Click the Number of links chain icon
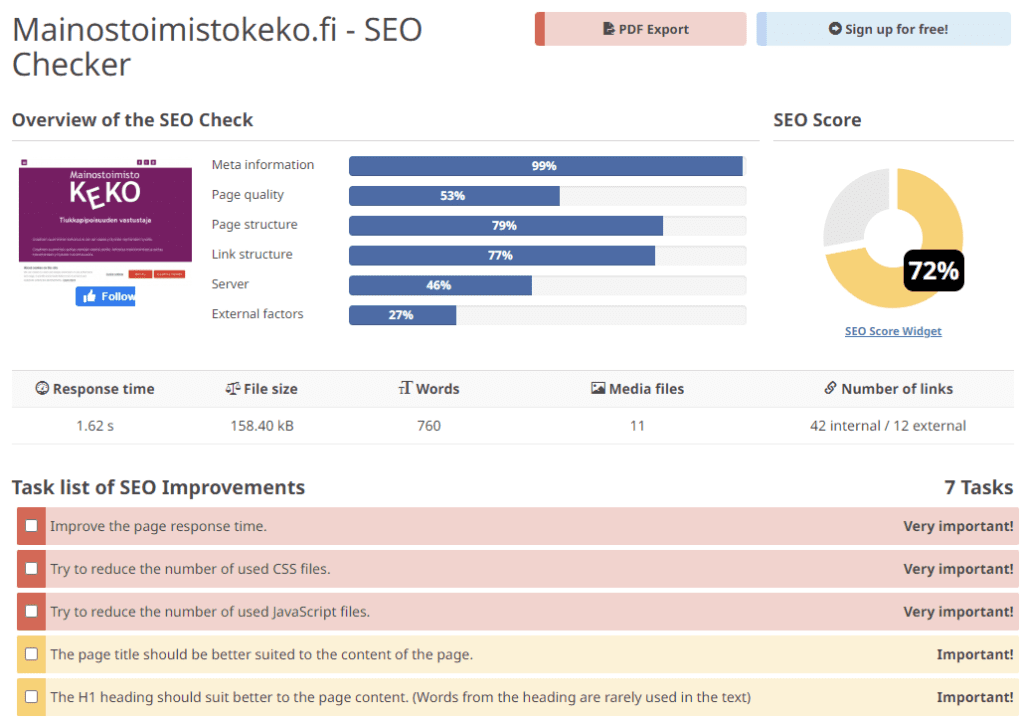 (830, 388)
